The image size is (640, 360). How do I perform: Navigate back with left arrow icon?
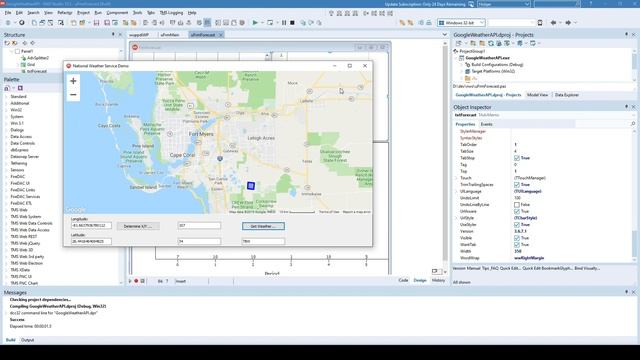coord(553,23)
